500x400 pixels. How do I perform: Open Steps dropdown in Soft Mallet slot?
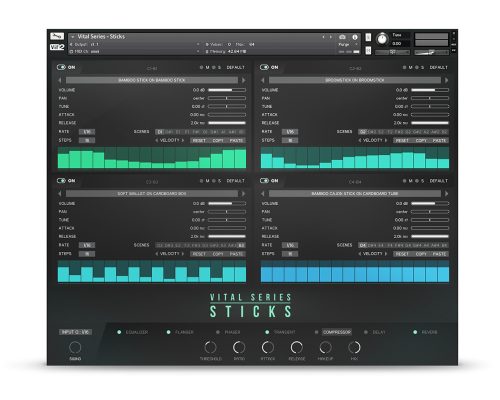[x=87, y=254]
